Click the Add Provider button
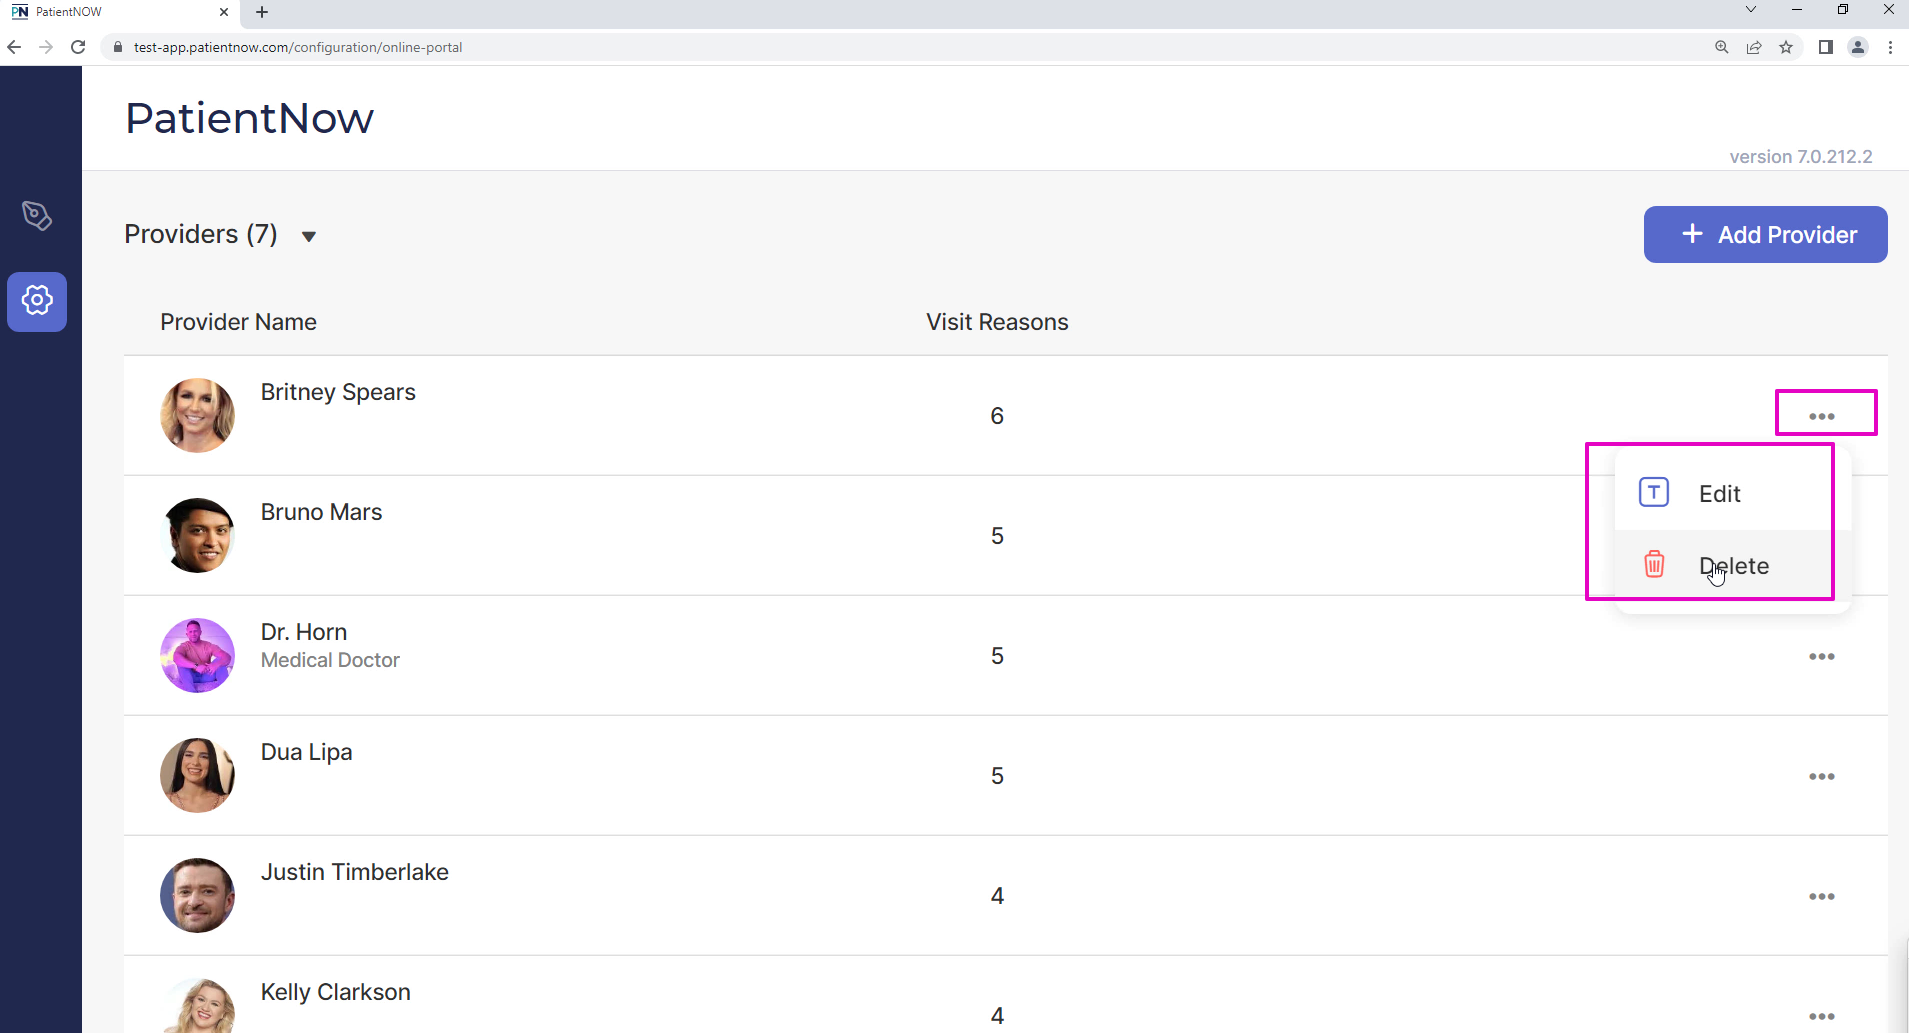1909x1033 pixels. (1765, 235)
